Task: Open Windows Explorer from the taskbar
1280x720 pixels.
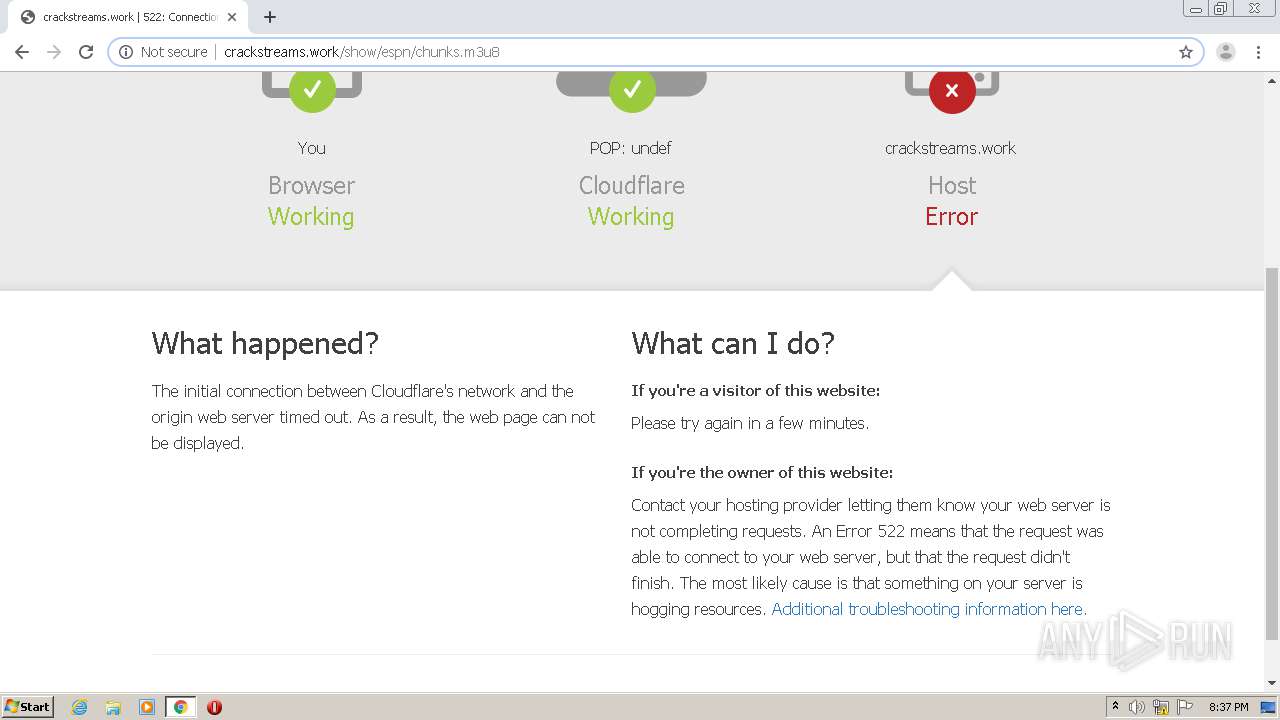Action: 113,707
